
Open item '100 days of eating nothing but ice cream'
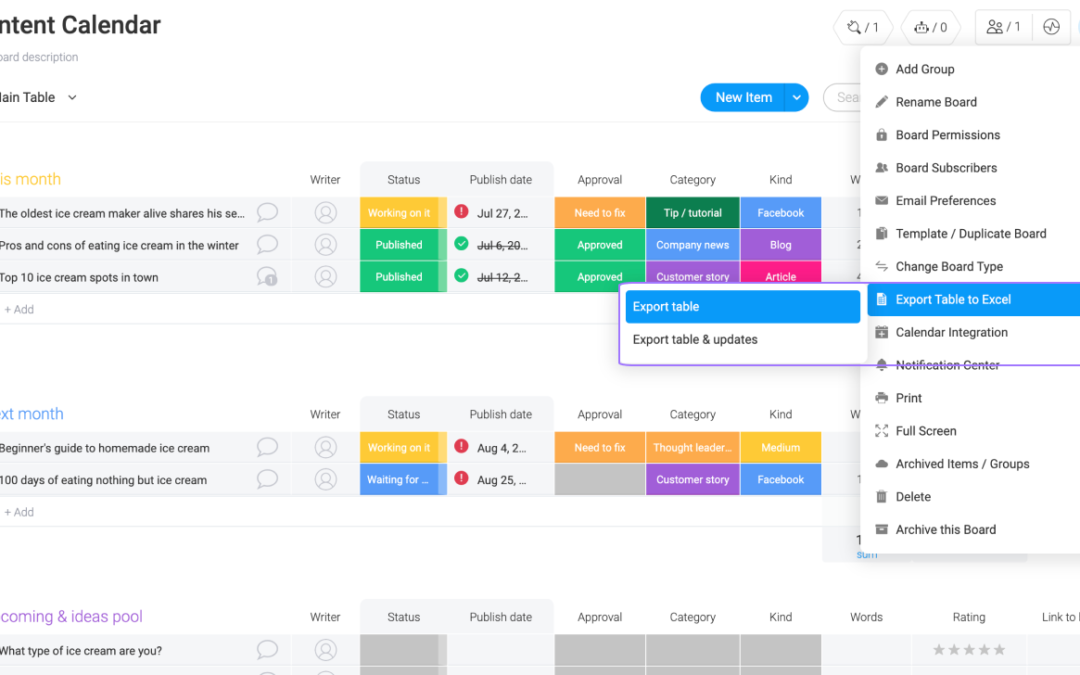click(103, 480)
